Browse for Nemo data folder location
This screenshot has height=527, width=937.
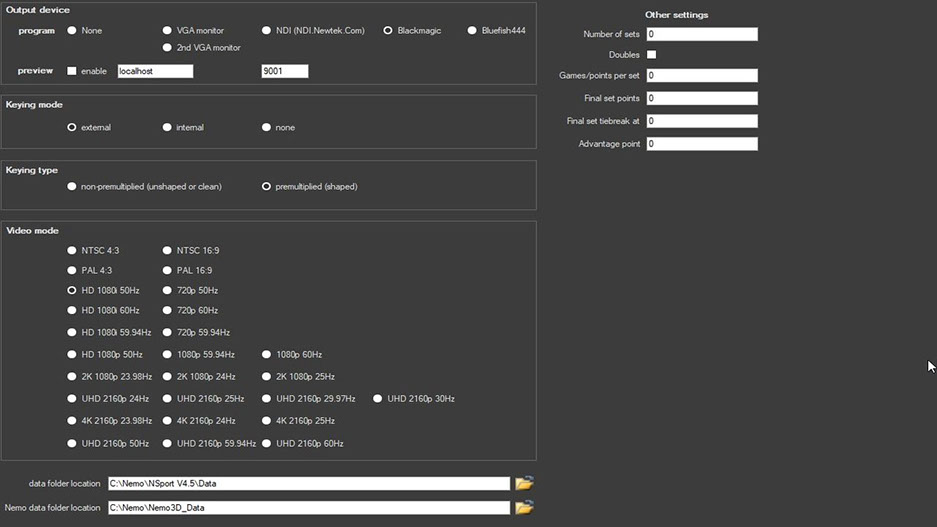click(524, 508)
